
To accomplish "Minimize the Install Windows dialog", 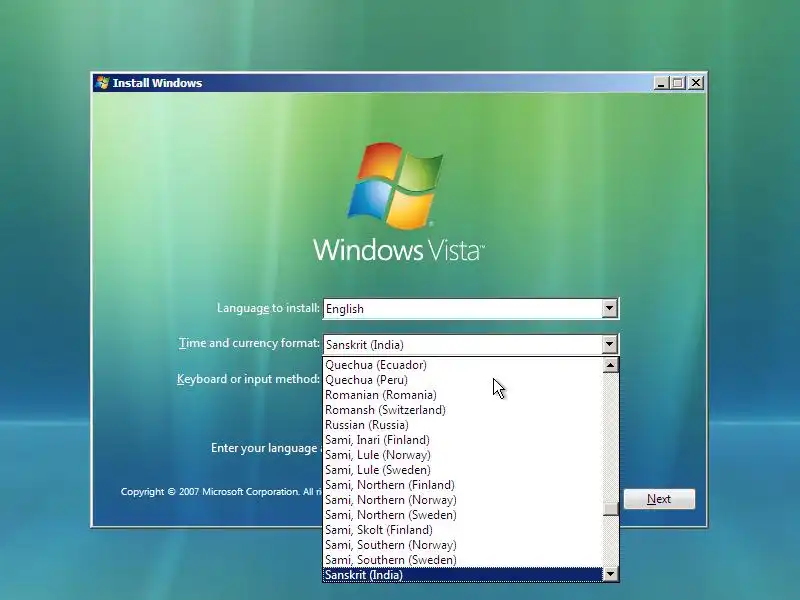I will click(x=661, y=83).
